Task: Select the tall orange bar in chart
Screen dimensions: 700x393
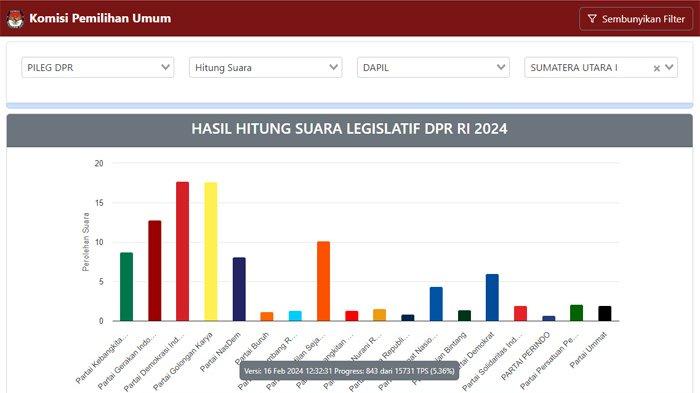Action: (323, 281)
